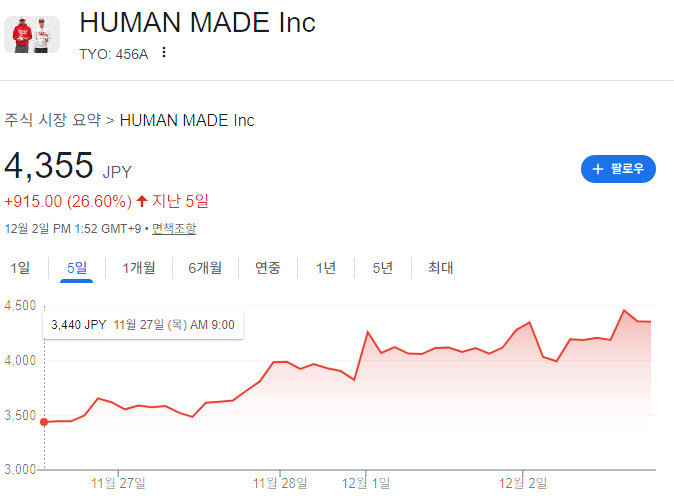Click the red up-arrow change indicator
Viewport: 674px width, 496px height.
tap(142, 201)
